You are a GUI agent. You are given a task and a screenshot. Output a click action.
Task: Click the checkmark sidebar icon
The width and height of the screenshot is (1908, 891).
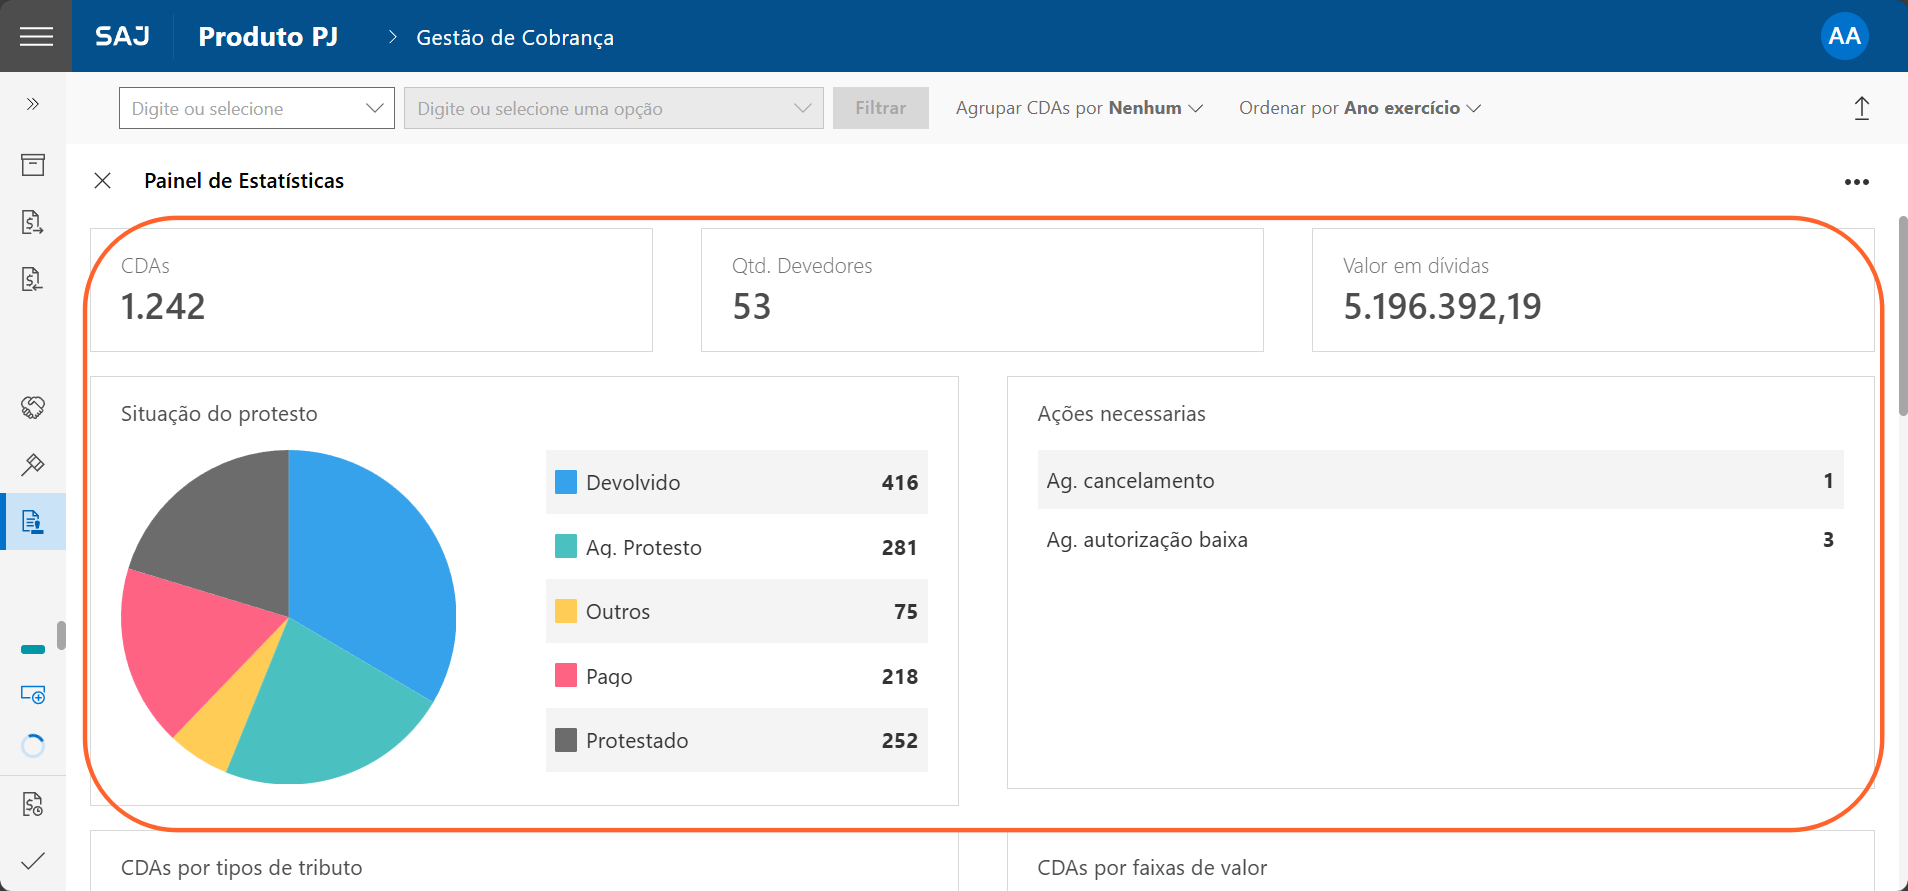point(33,860)
